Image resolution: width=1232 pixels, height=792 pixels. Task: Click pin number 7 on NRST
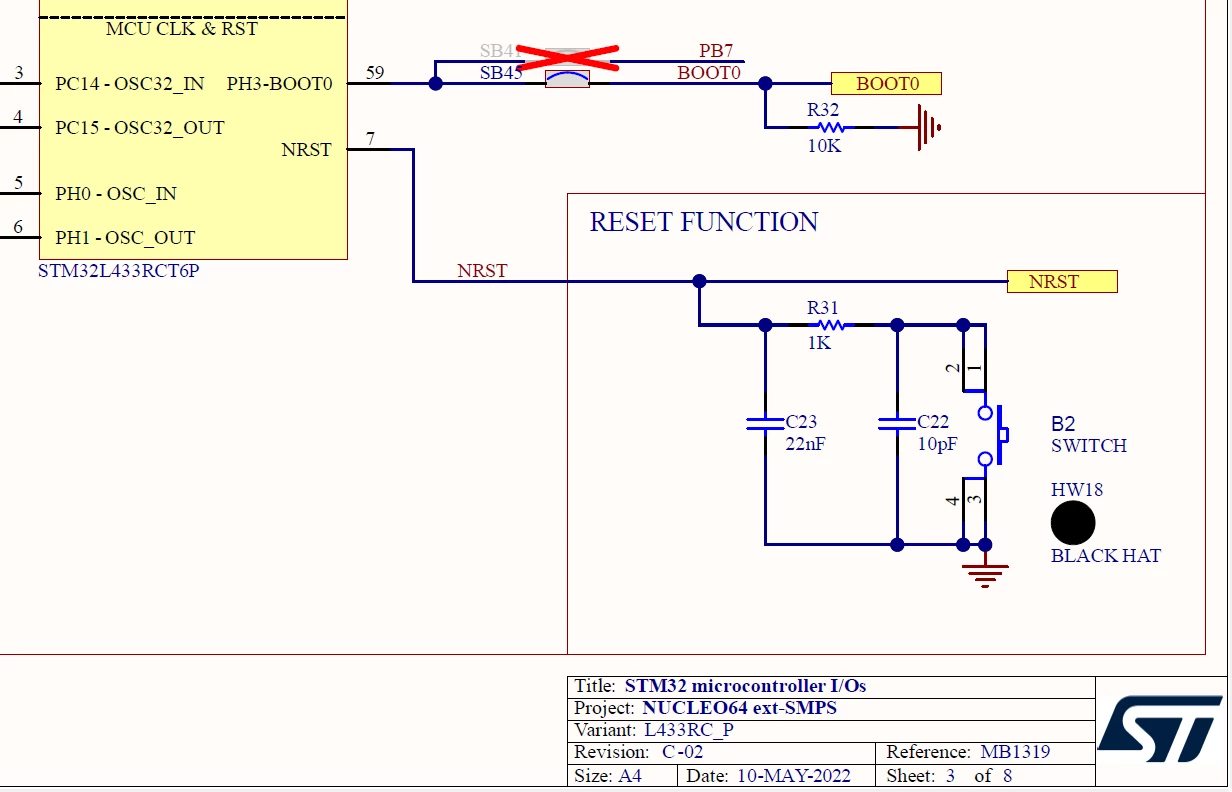[x=371, y=139]
